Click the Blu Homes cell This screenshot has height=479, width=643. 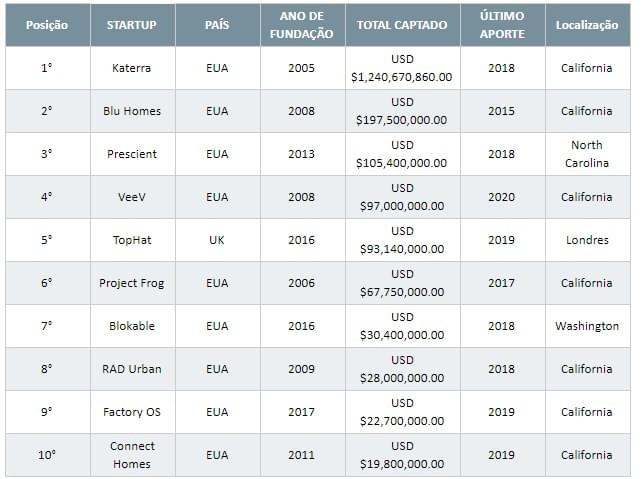tap(132, 111)
